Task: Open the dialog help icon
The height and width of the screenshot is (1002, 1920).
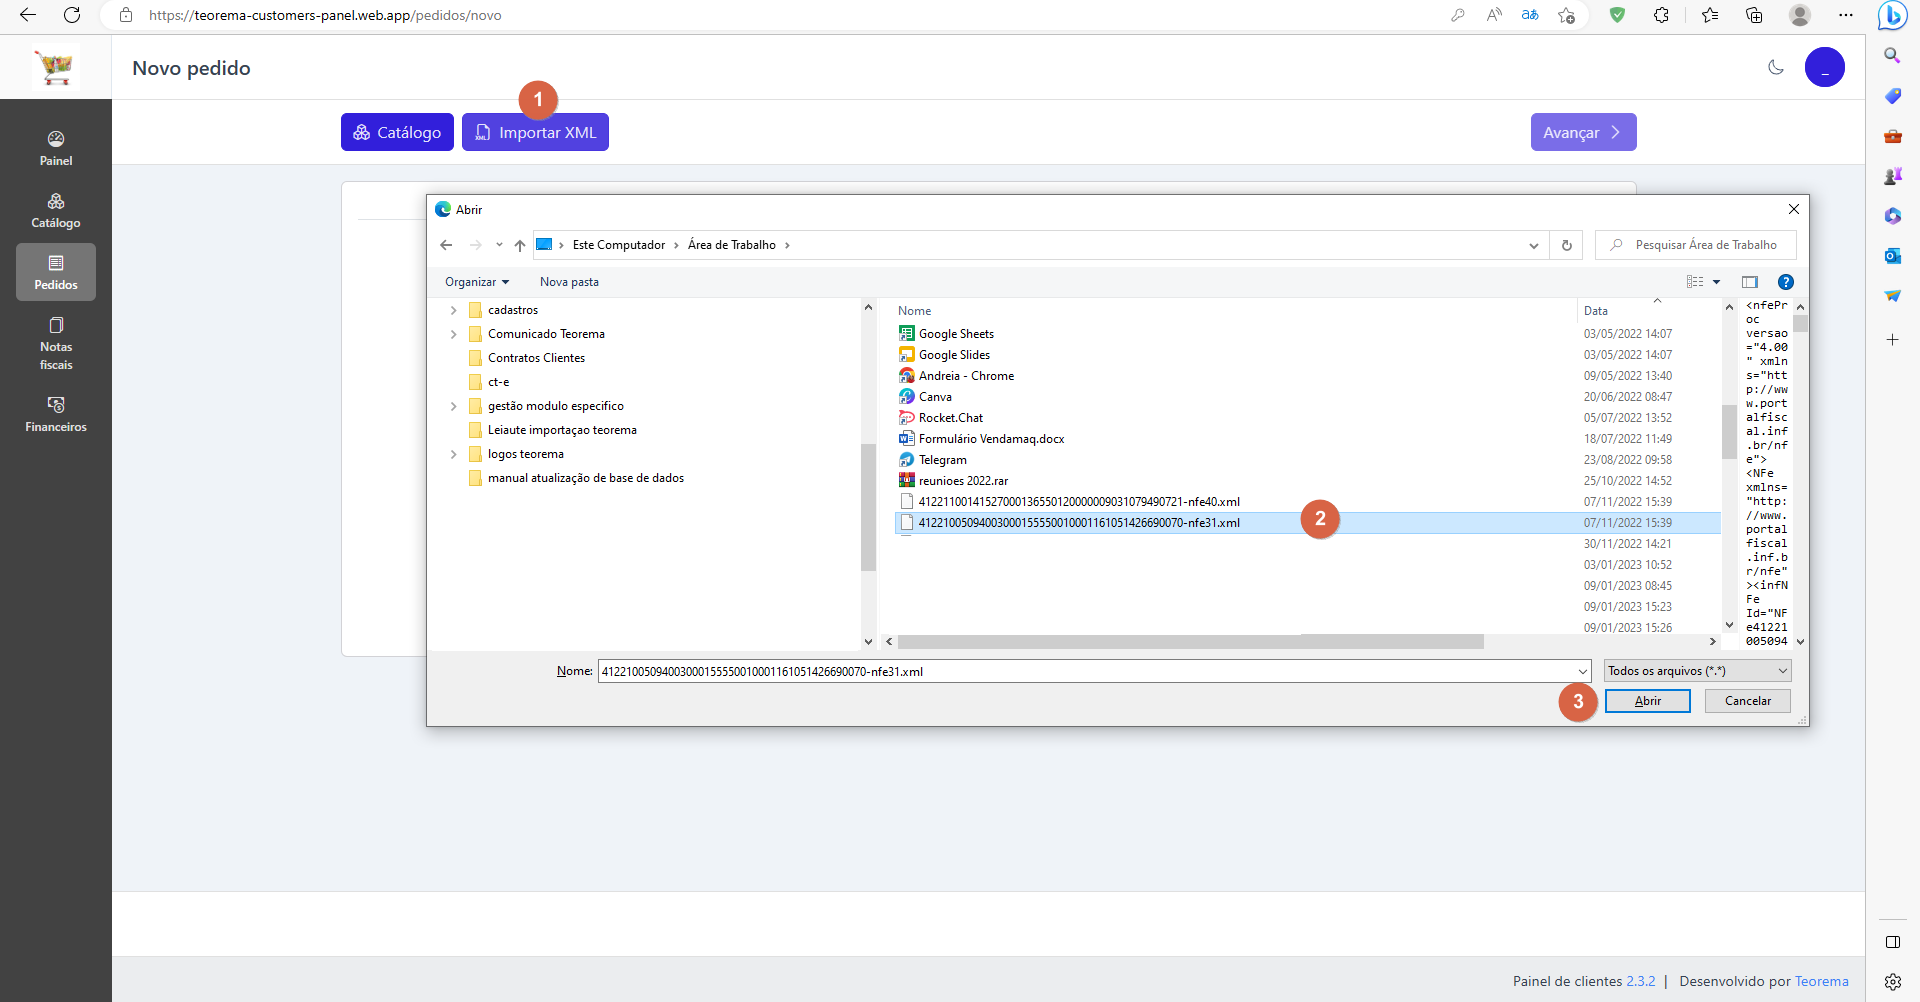Action: (1786, 282)
